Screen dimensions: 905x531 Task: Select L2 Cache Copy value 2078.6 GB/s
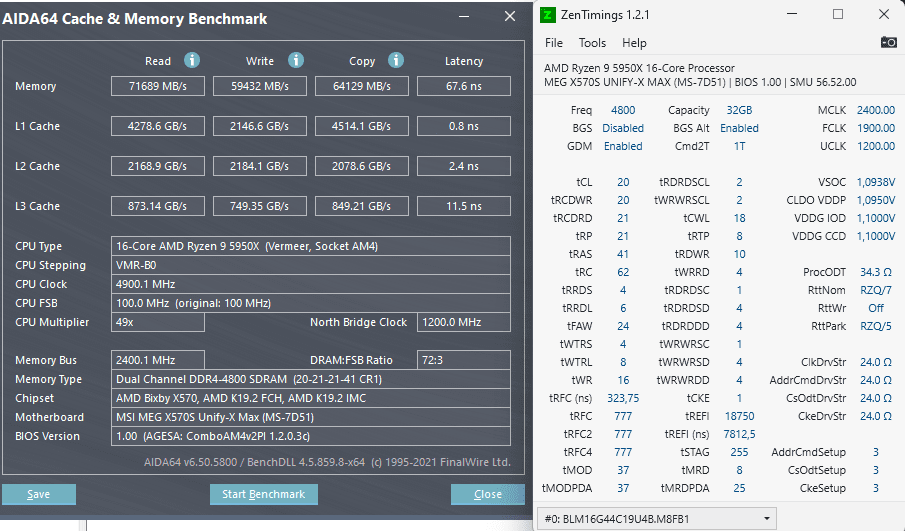(x=362, y=166)
